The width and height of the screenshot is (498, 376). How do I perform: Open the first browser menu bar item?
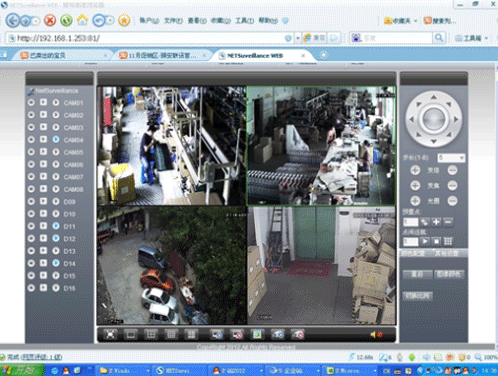[x=149, y=21]
